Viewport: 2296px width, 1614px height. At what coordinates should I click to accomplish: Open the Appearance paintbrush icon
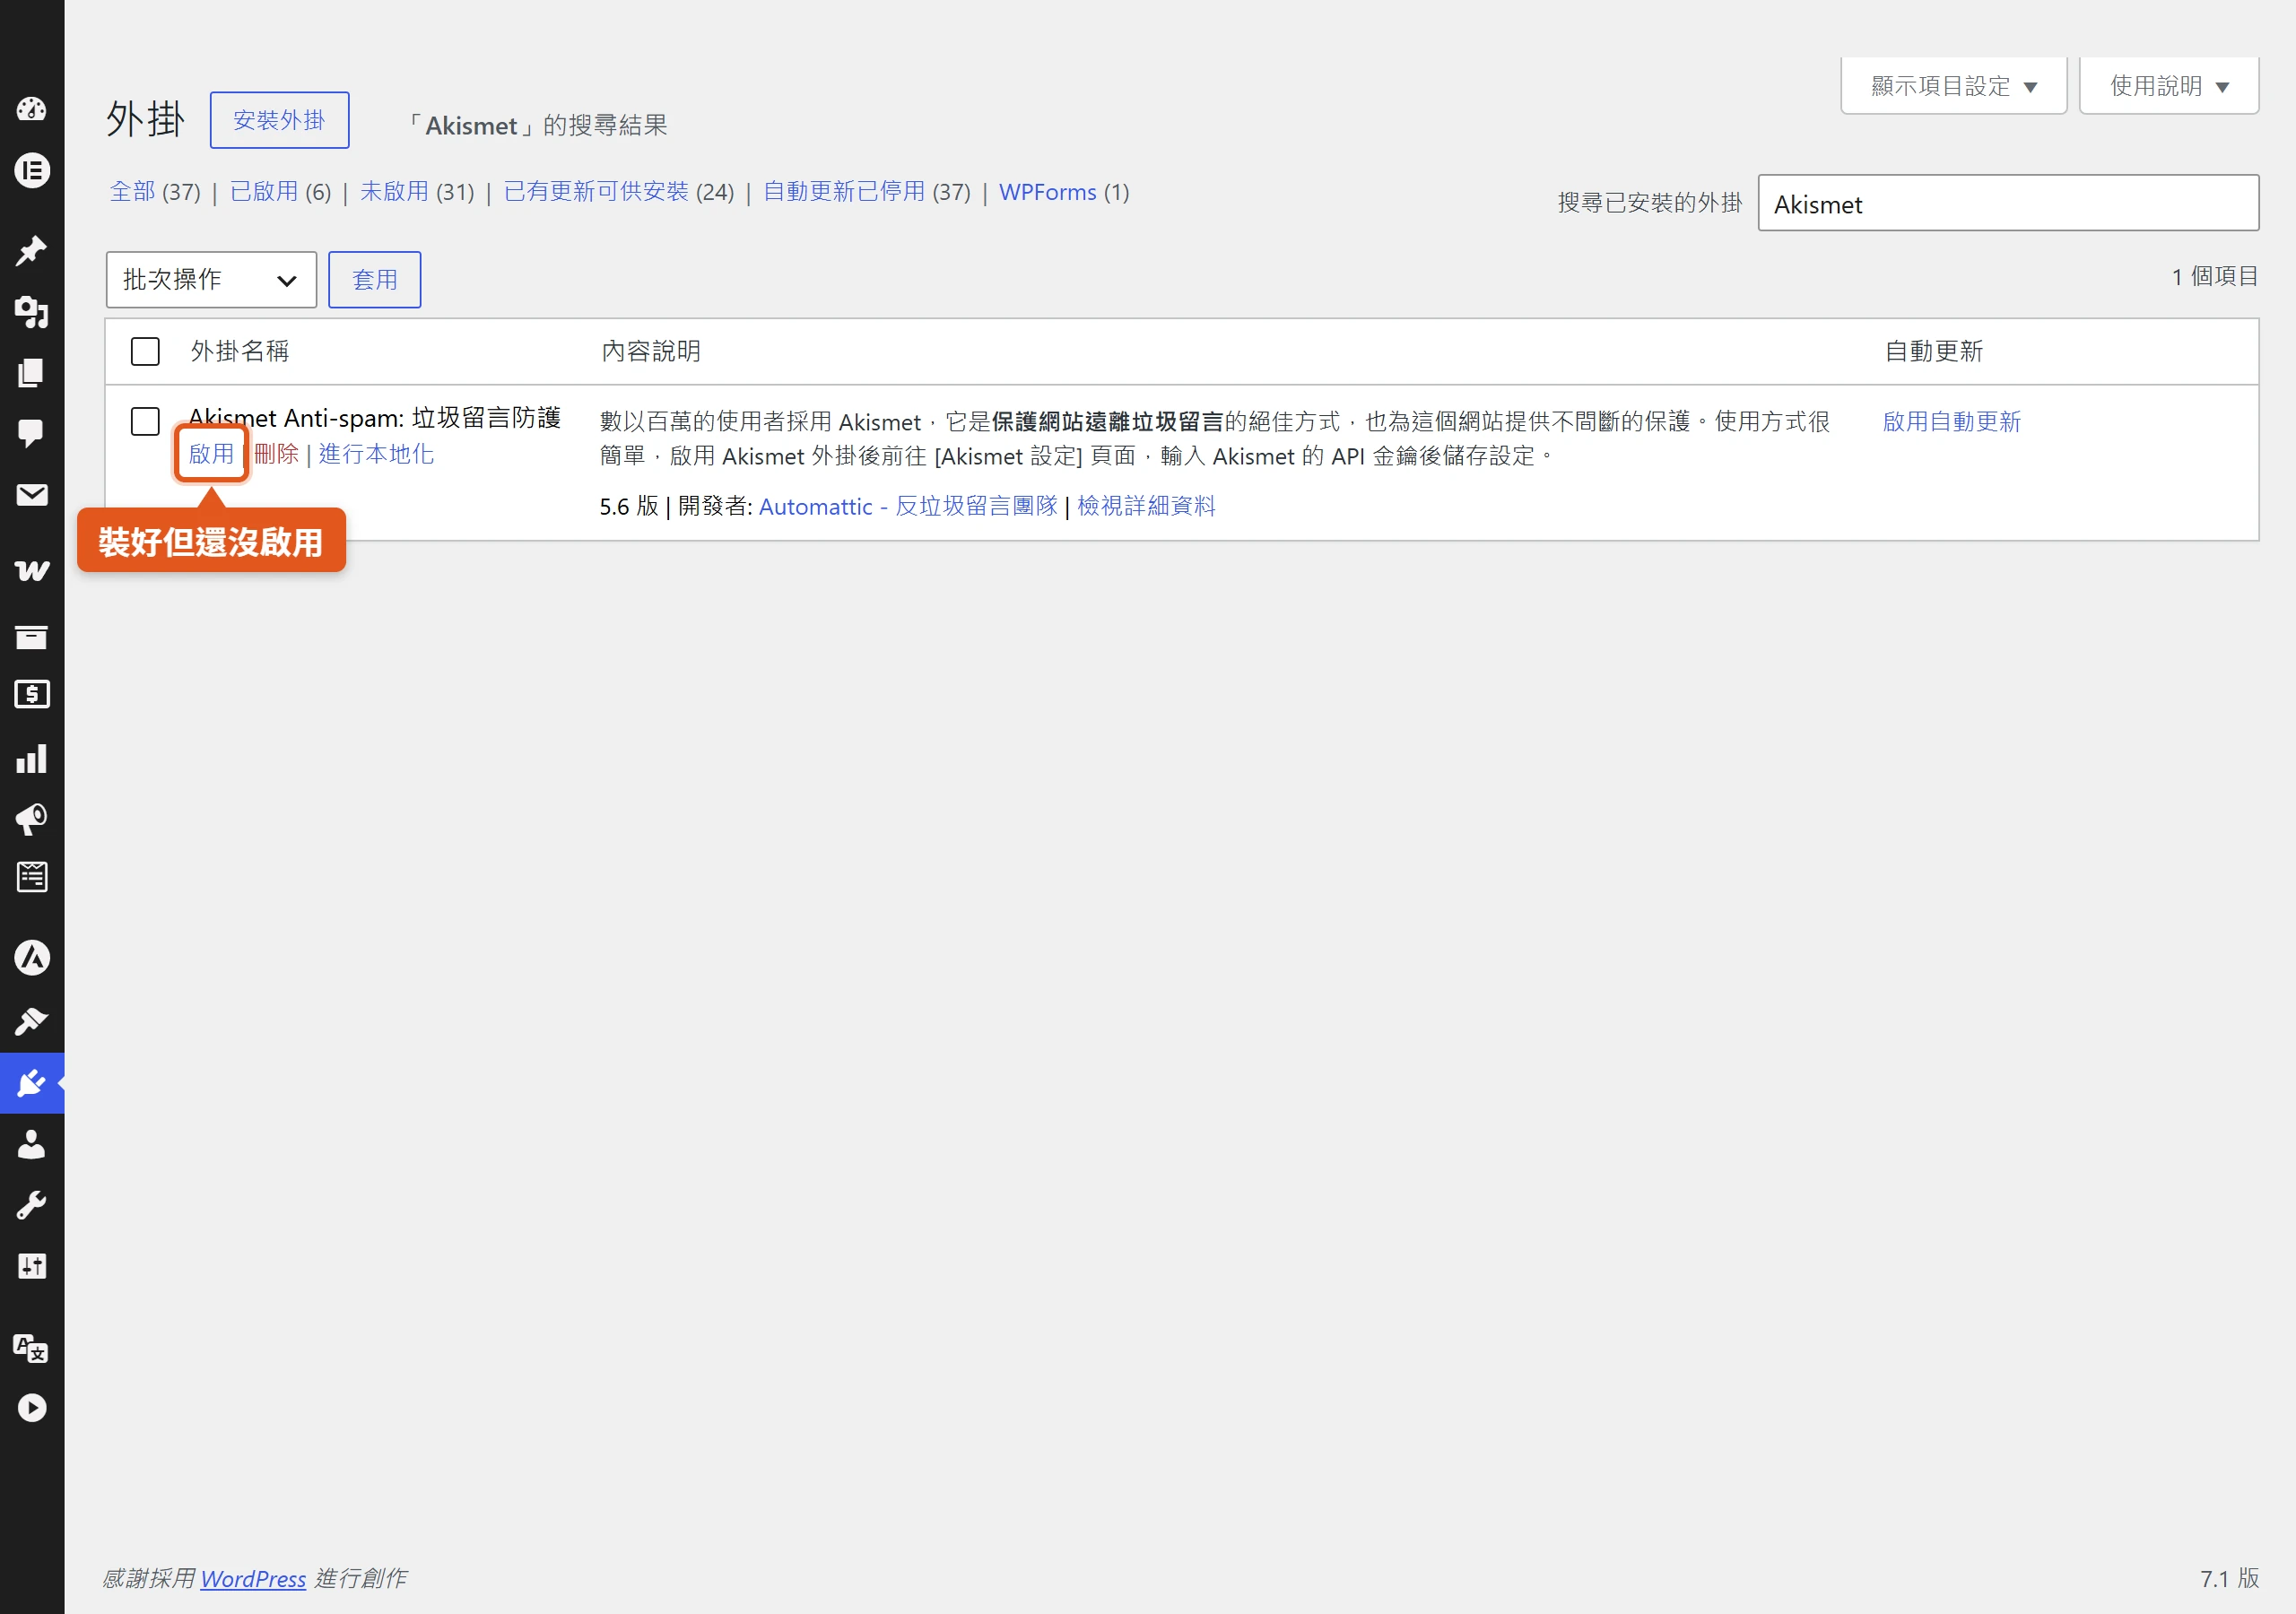(x=32, y=1021)
